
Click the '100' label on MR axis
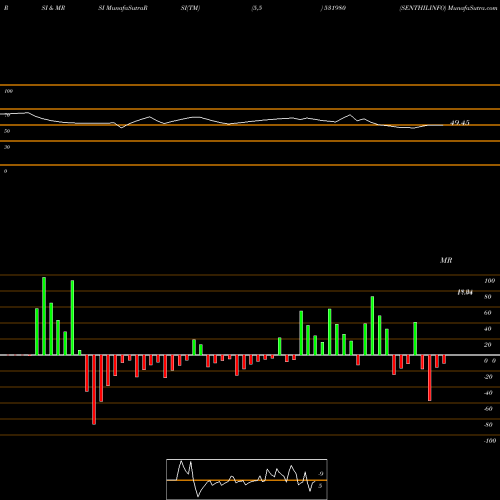(x=490, y=281)
